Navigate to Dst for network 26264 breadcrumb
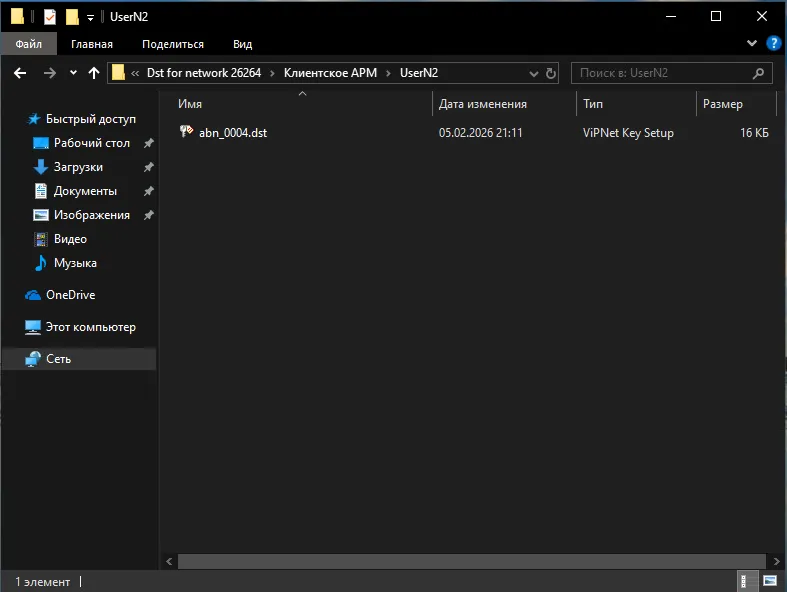The width and height of the screenshot is (787, 592). pyautogui.click(x=204, y=73)
